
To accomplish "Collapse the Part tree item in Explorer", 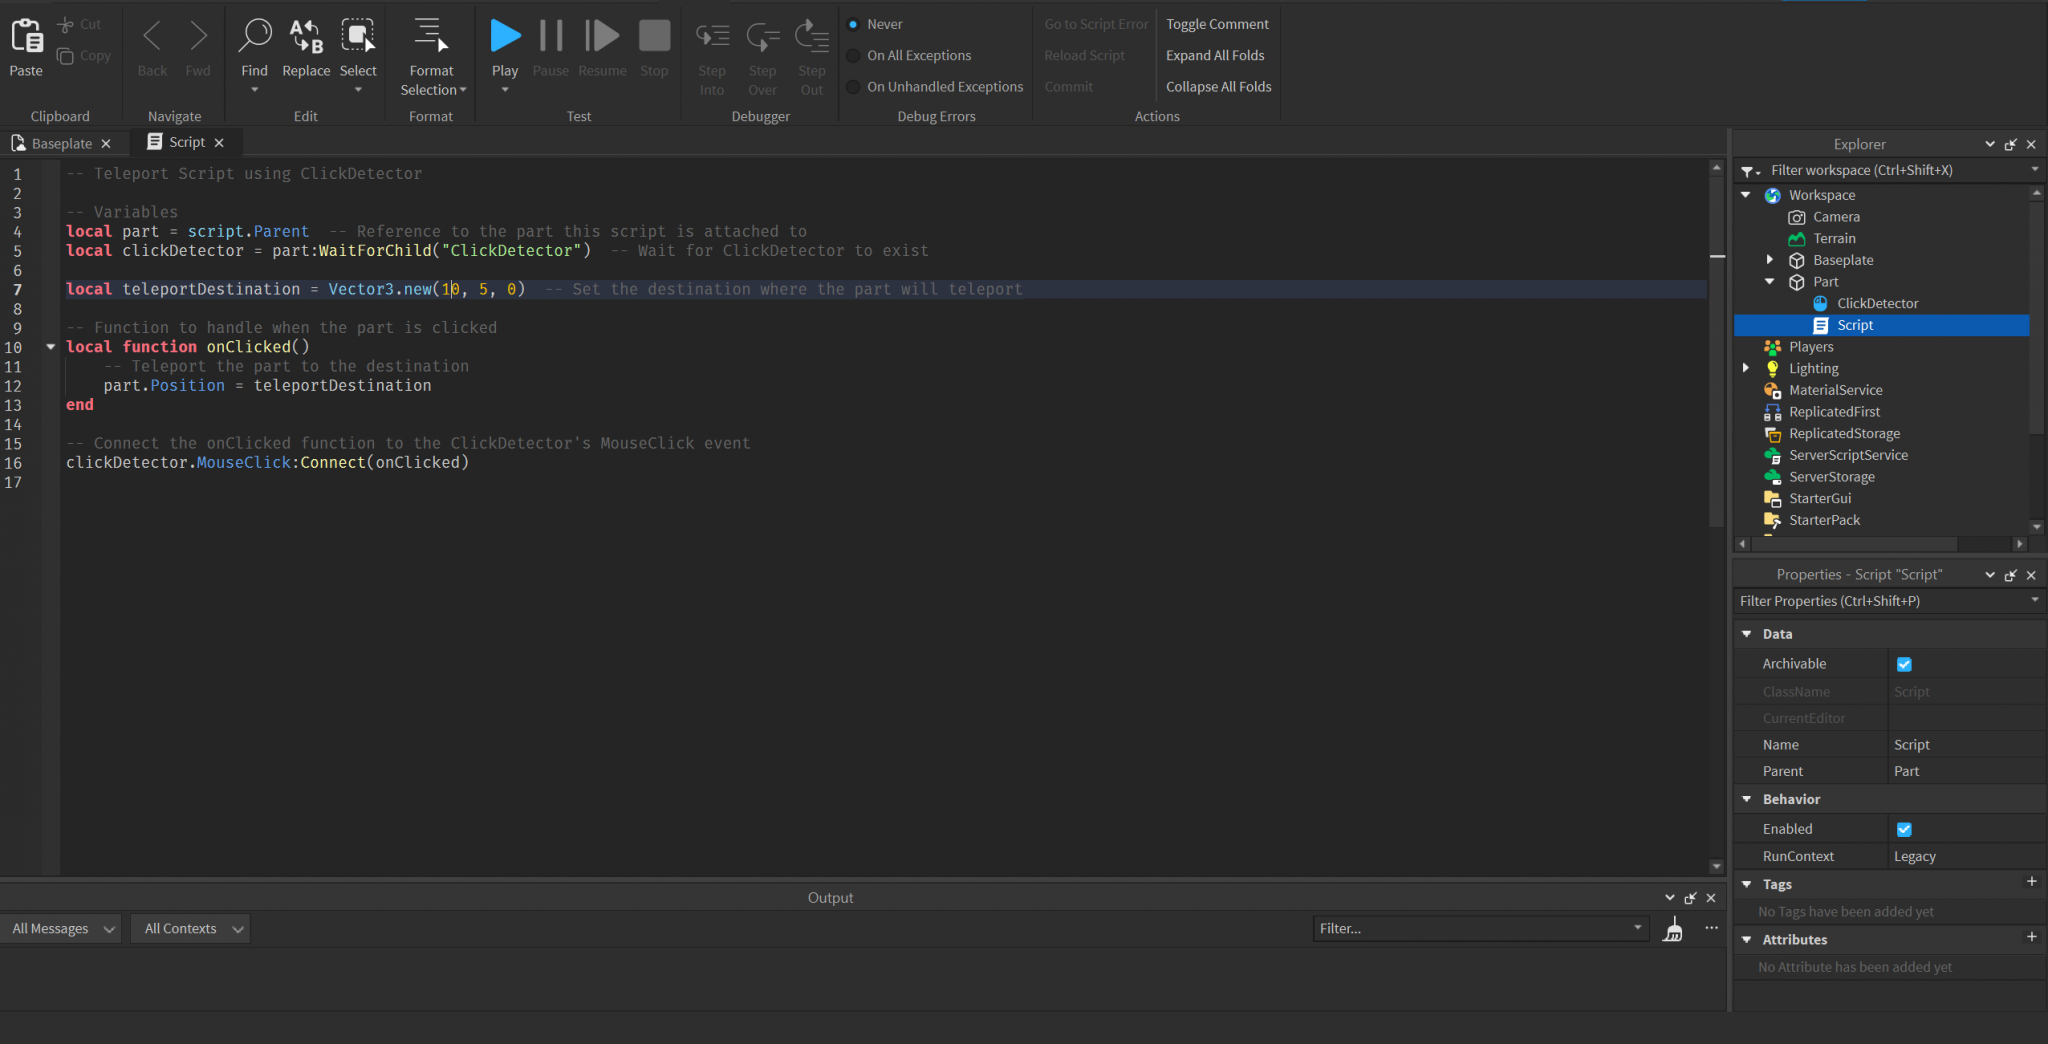I will click(x=1771, y=281).
